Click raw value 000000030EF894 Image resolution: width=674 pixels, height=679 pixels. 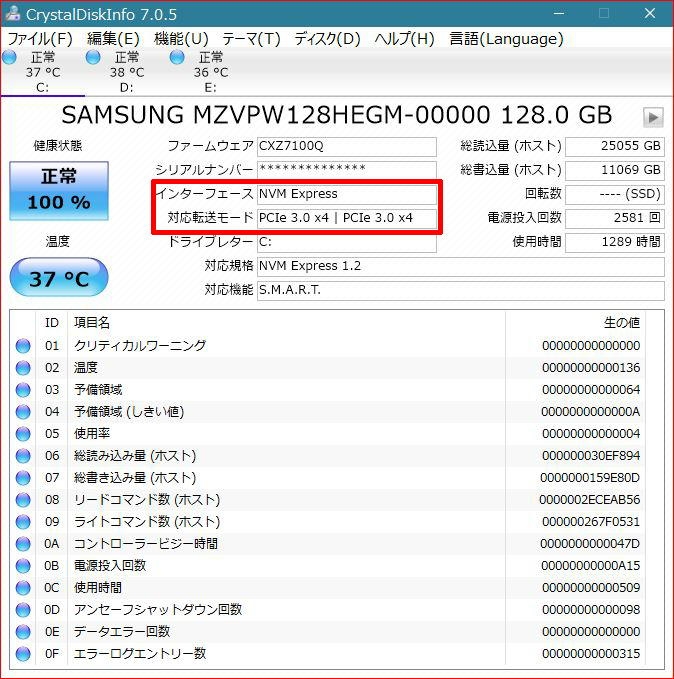(x=591, y=456)
